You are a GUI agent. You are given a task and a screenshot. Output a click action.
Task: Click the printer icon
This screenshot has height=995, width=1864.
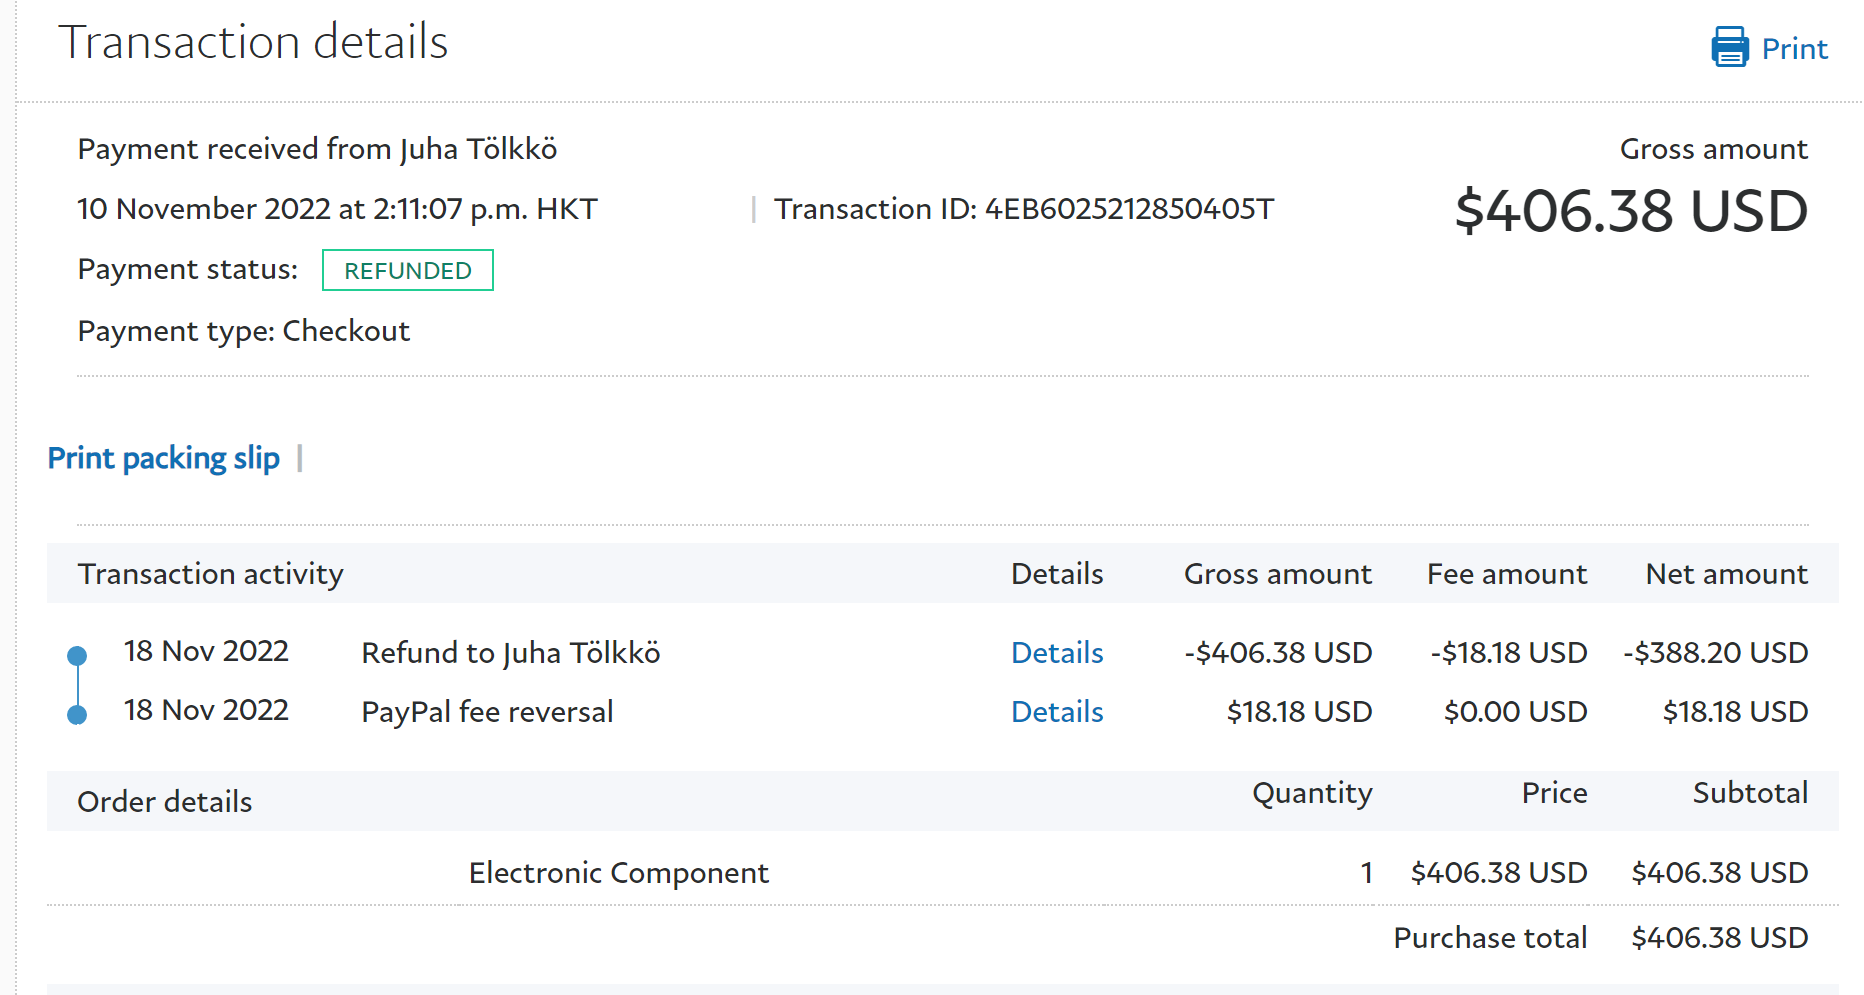(1729, 47)
